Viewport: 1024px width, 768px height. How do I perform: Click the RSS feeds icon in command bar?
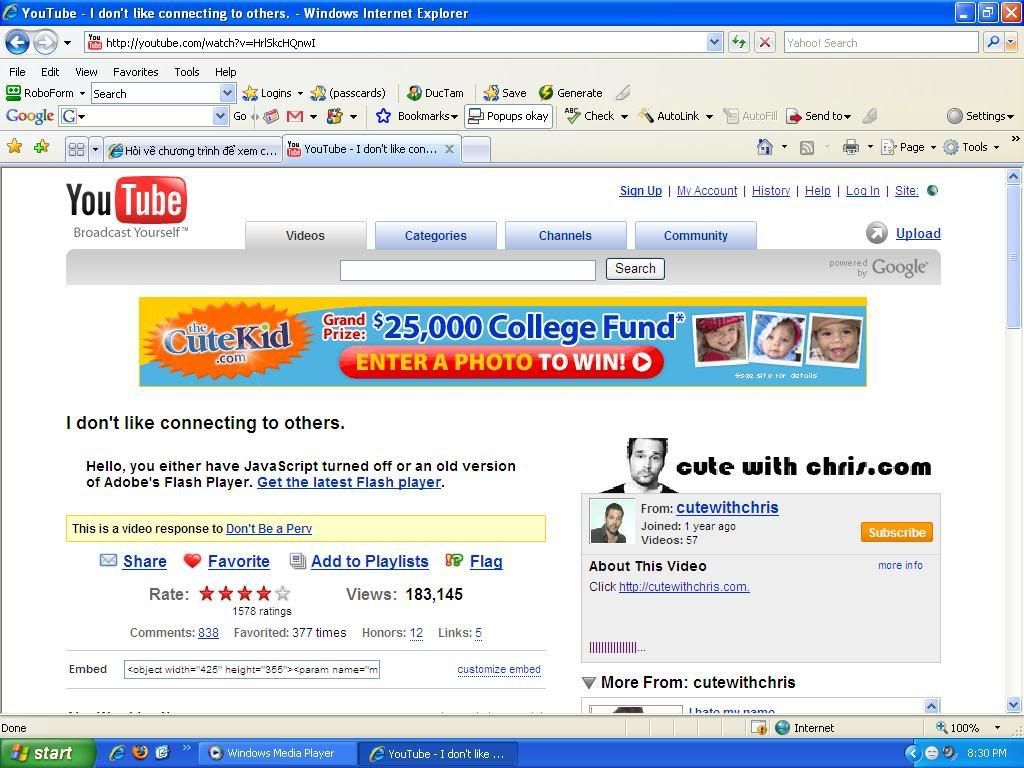tap(807, 148)
